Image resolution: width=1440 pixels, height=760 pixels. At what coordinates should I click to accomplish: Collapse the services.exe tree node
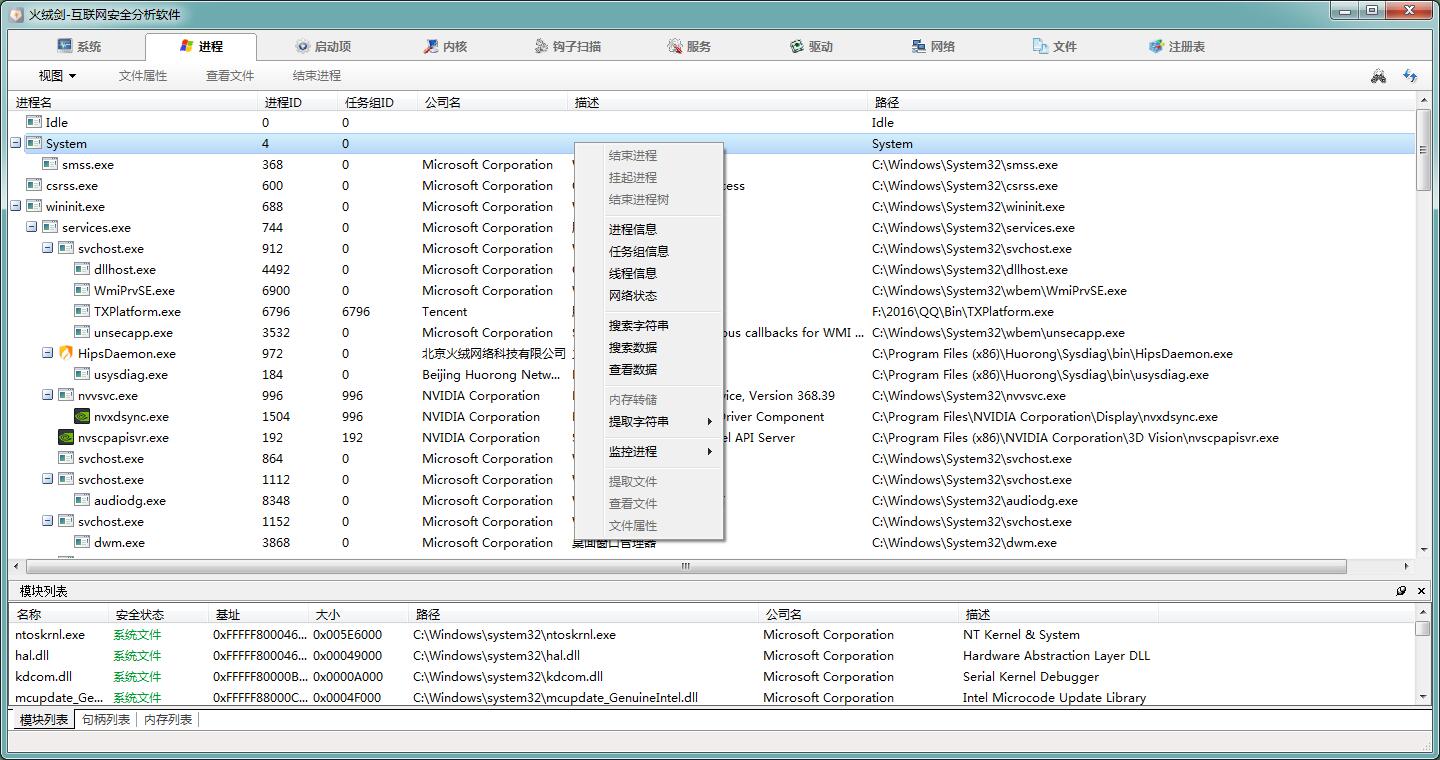point(32,227)
